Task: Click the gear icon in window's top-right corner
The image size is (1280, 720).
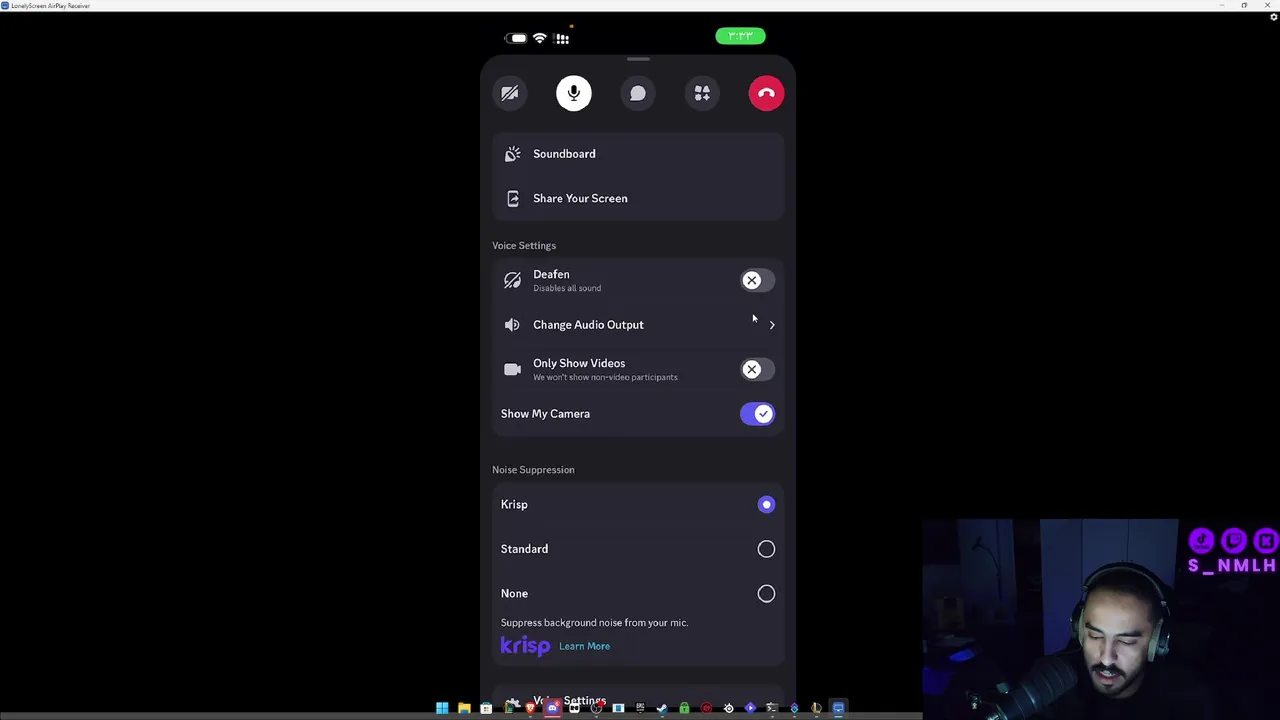Action: (1273, 17)
